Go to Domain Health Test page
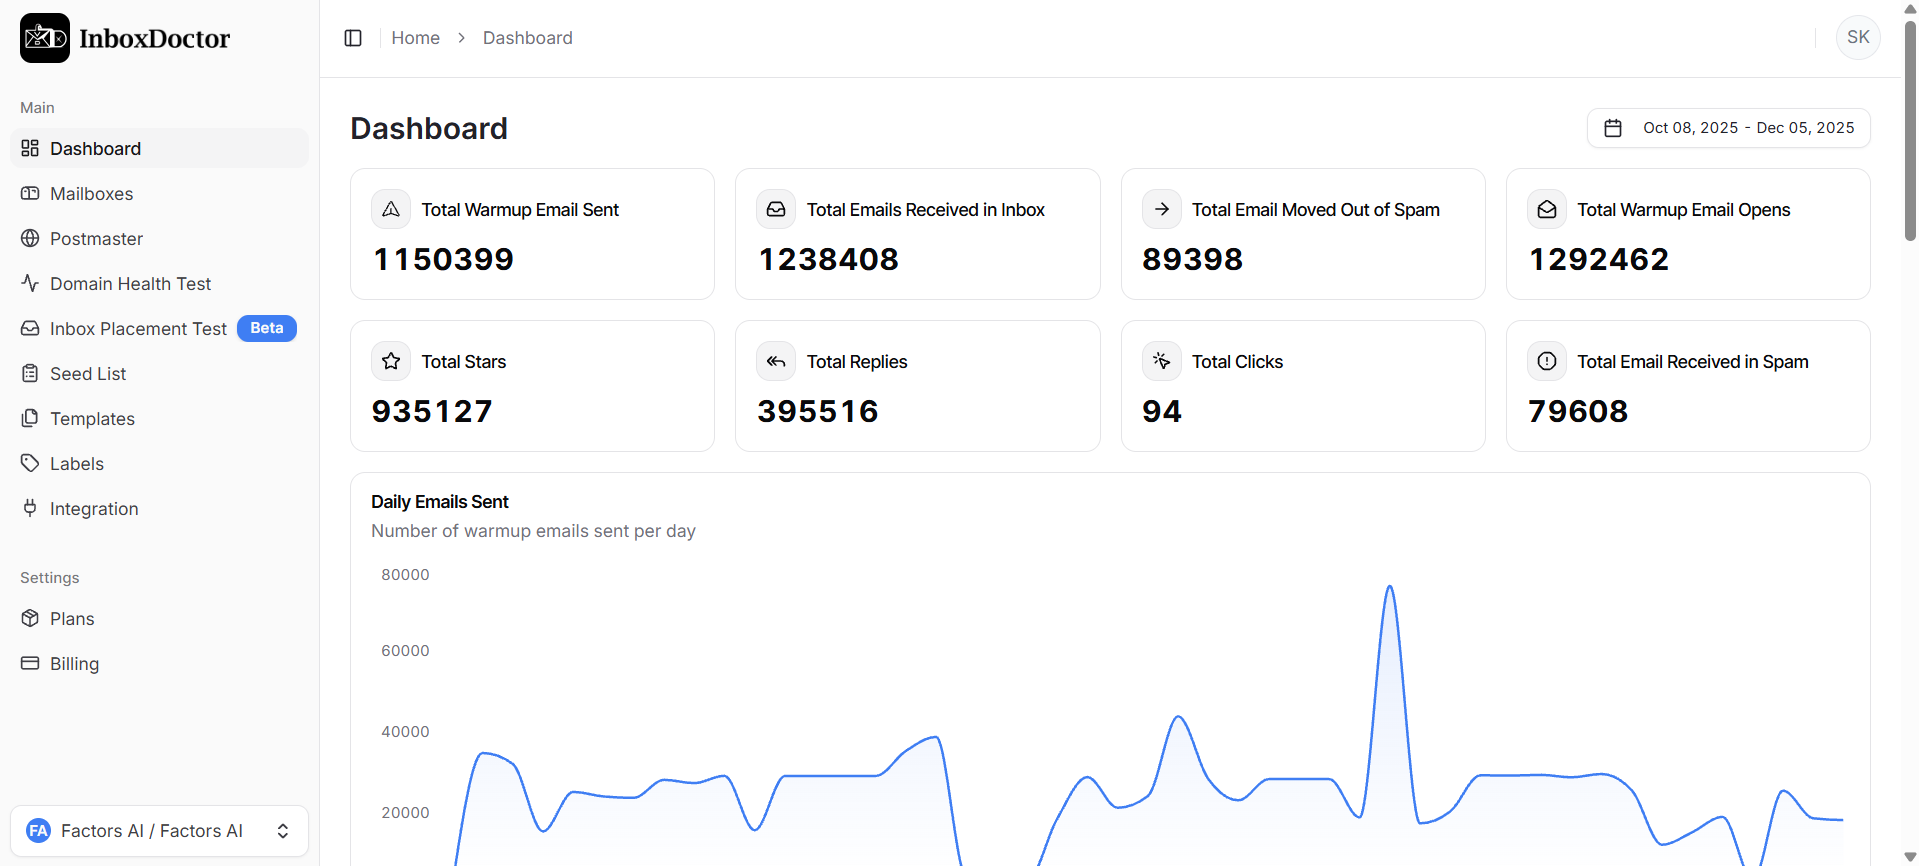1919x866 pixels. pos(130,284)
